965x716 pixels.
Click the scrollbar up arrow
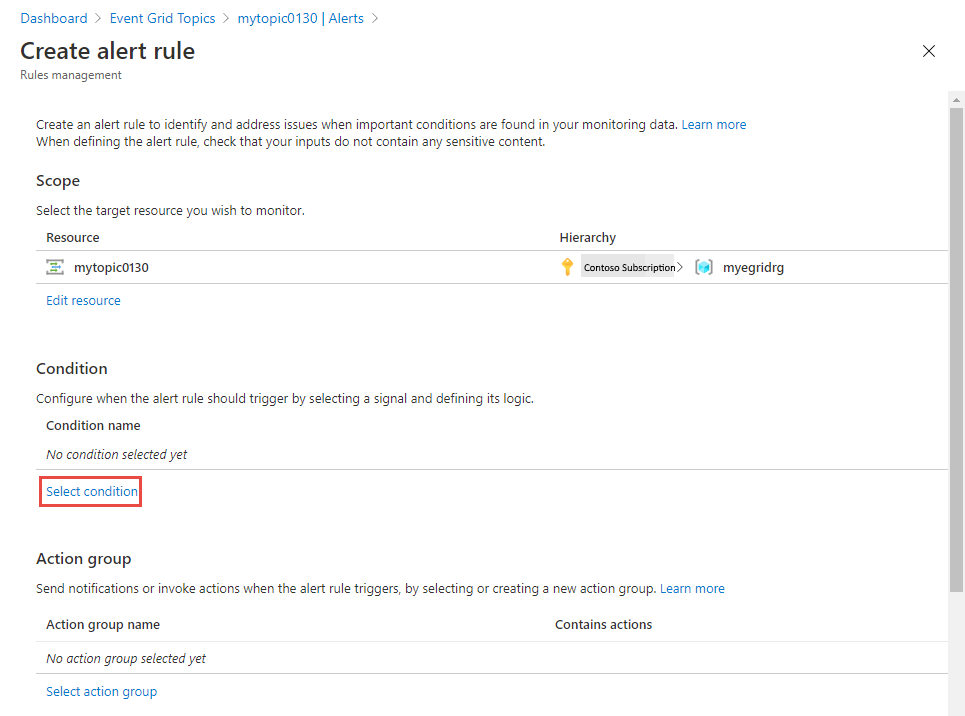coord(955,98)
